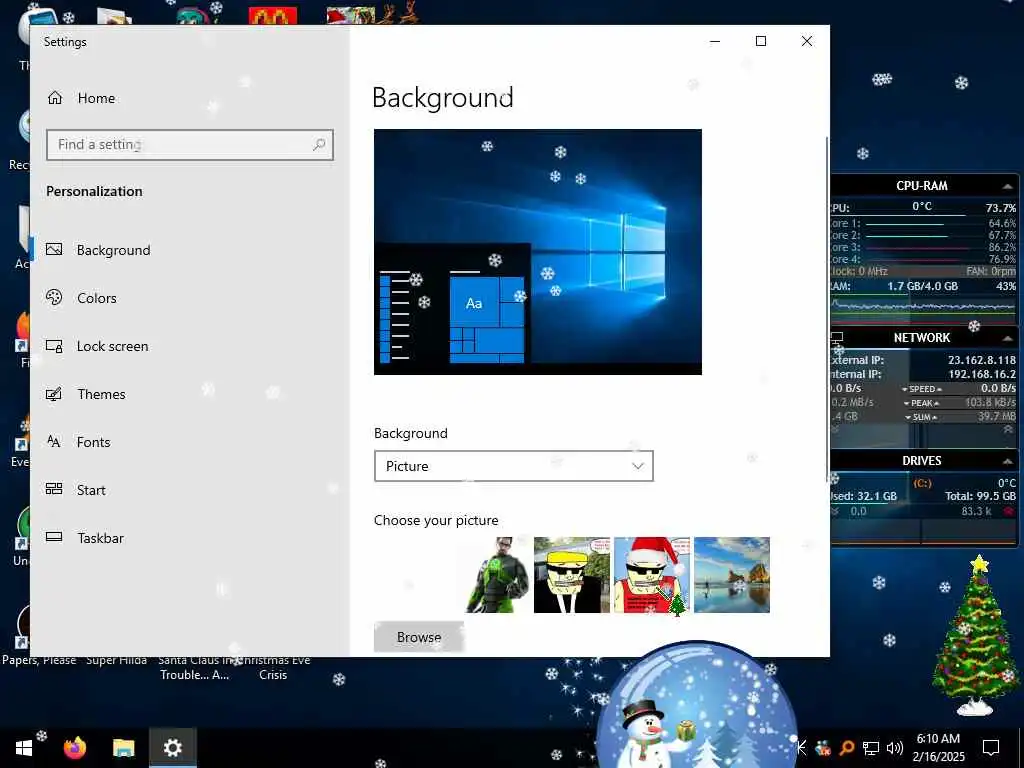Screen dimensions: 1024x768
Task: Click the orange magnifier tray icon
Action: coord(846,748)
